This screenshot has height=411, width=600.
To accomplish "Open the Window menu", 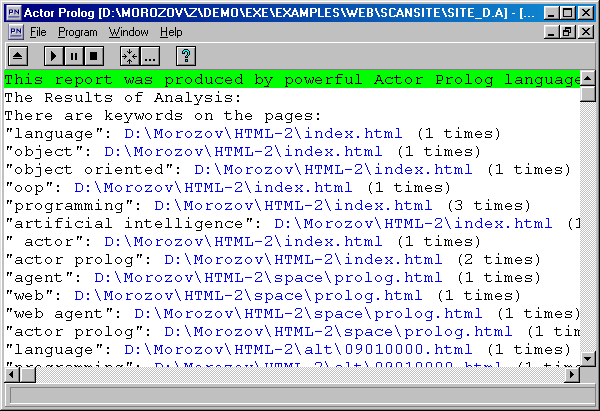I will [128, 32].
